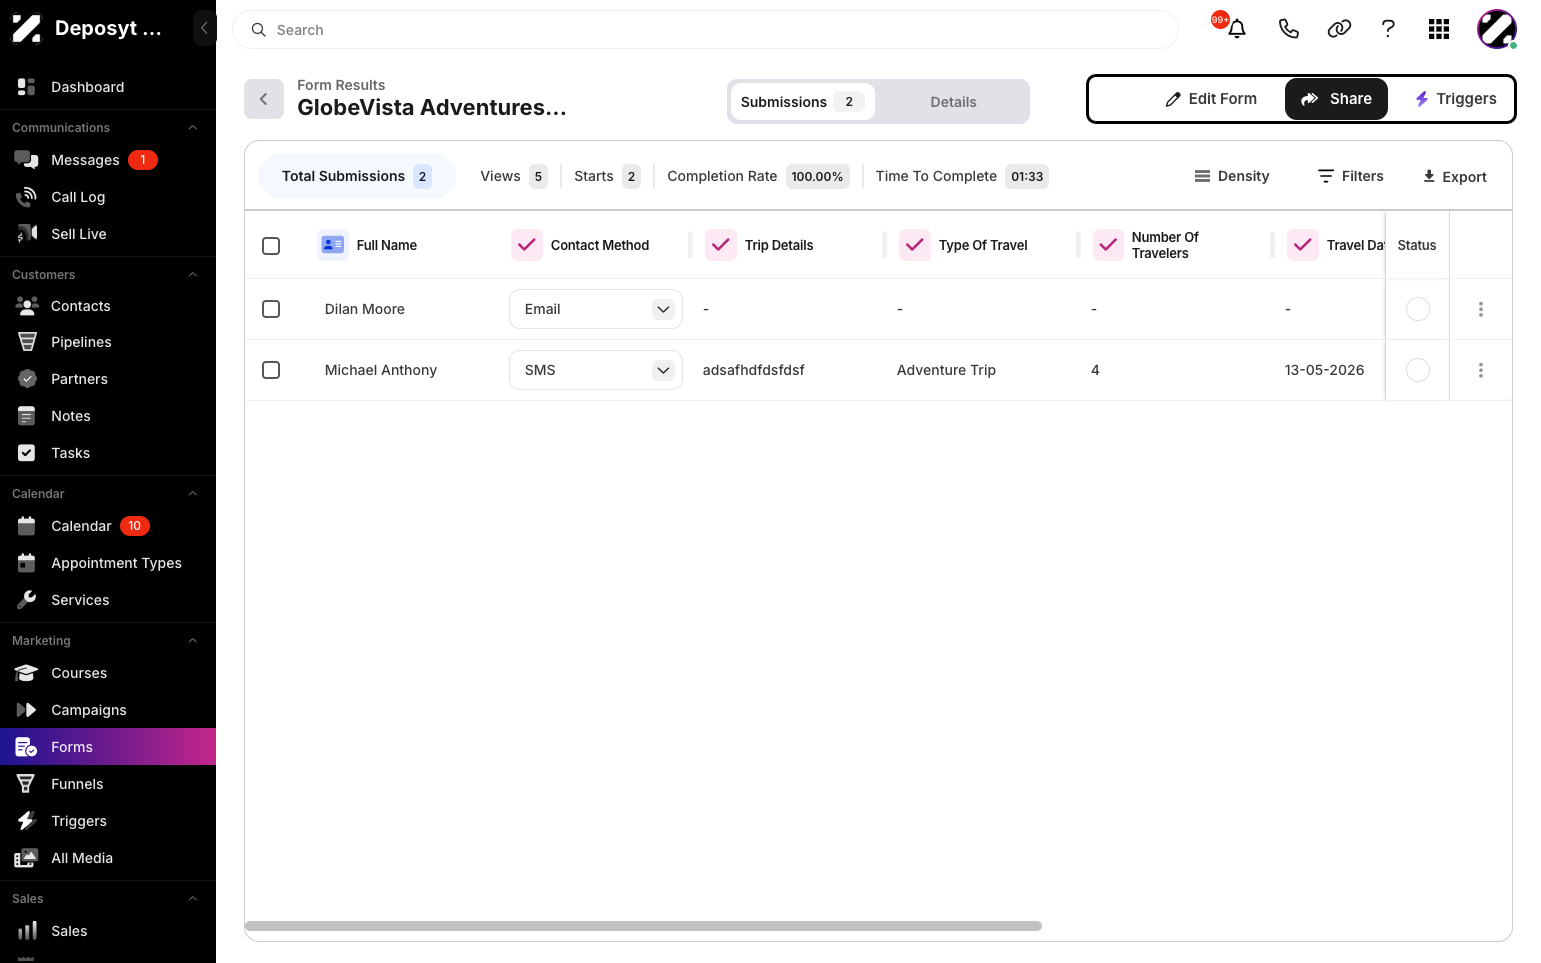
Task: Toggle the status circle for Michael Anthony
Action: [1418, 370]
